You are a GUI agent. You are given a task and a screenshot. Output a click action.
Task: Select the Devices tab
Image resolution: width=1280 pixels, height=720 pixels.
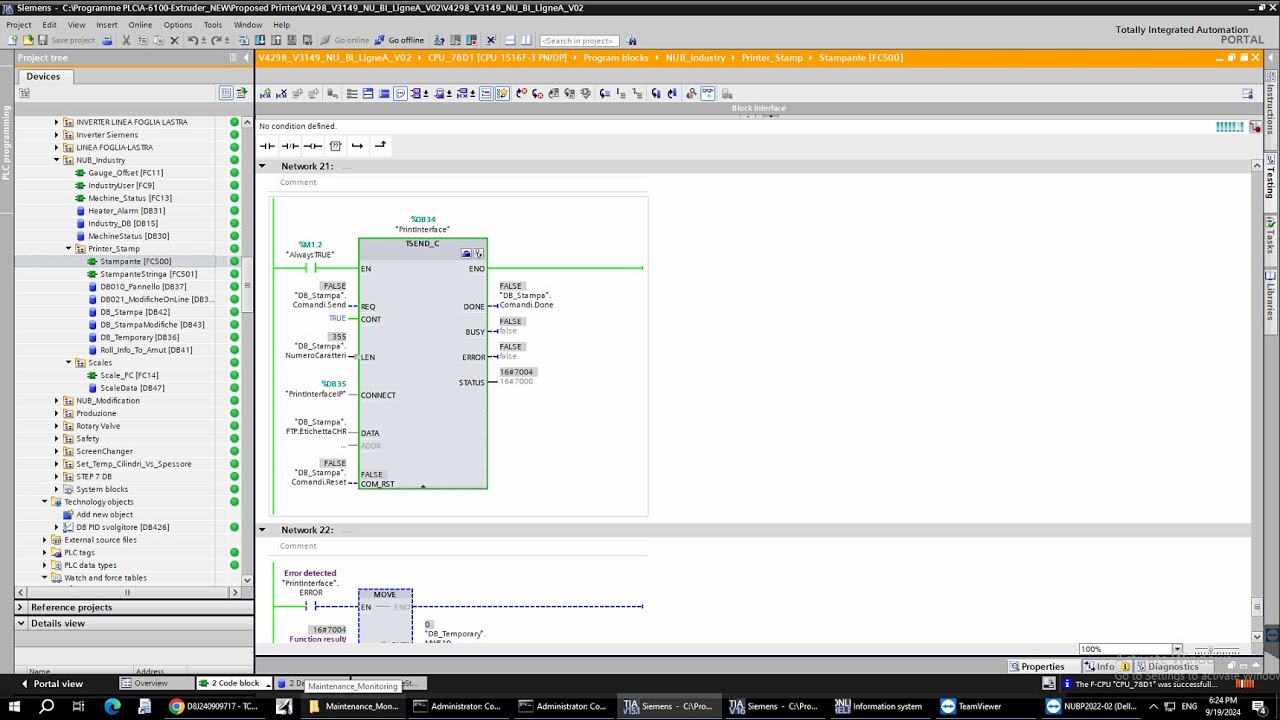click(43, 76)
